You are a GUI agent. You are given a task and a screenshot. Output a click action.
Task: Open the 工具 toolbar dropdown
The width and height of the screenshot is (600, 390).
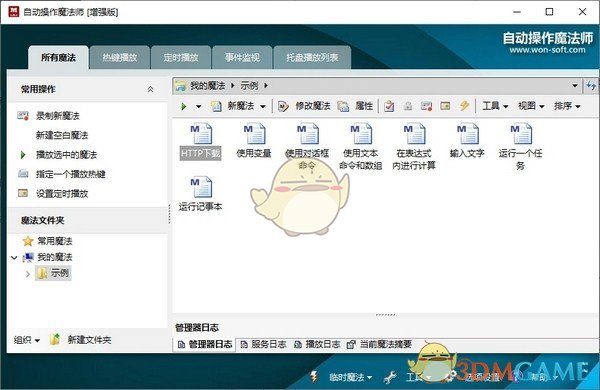(495, 106)
